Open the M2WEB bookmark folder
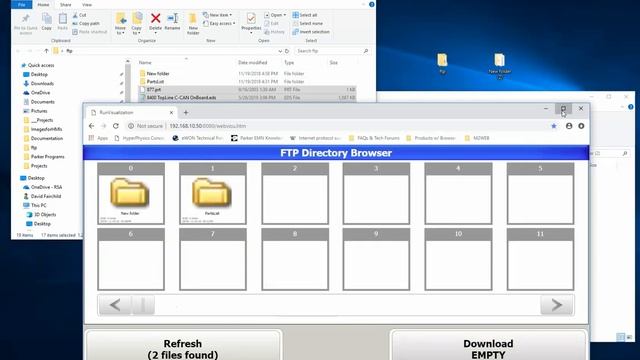640x360 pixels. [477, 138]
